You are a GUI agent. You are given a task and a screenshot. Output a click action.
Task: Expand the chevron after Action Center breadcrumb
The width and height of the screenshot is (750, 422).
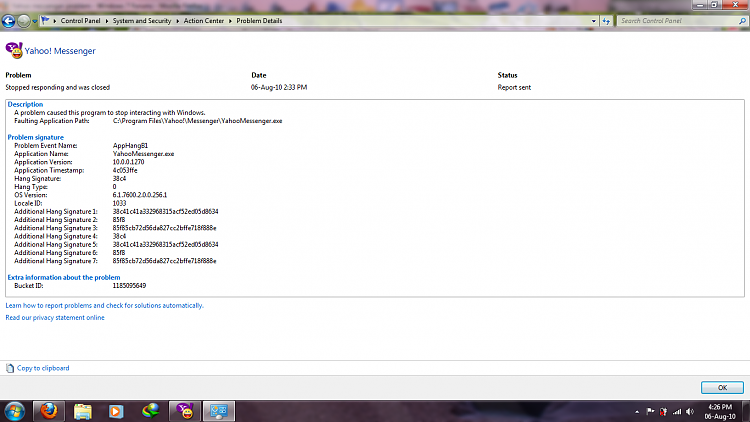coord(230,21)
